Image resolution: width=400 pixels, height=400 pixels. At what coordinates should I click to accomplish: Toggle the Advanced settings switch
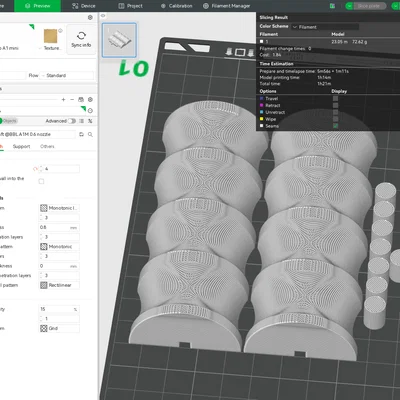[x=72, y=121]
